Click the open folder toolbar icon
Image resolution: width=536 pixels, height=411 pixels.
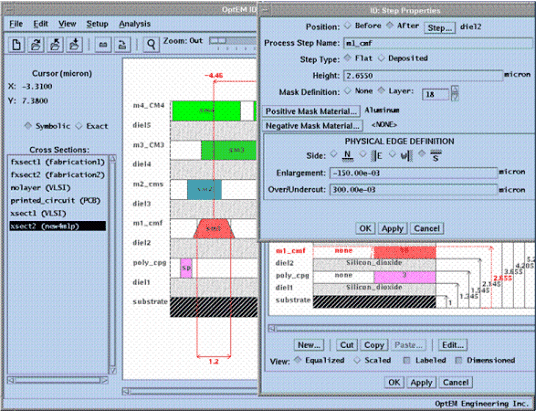[36, 45]
